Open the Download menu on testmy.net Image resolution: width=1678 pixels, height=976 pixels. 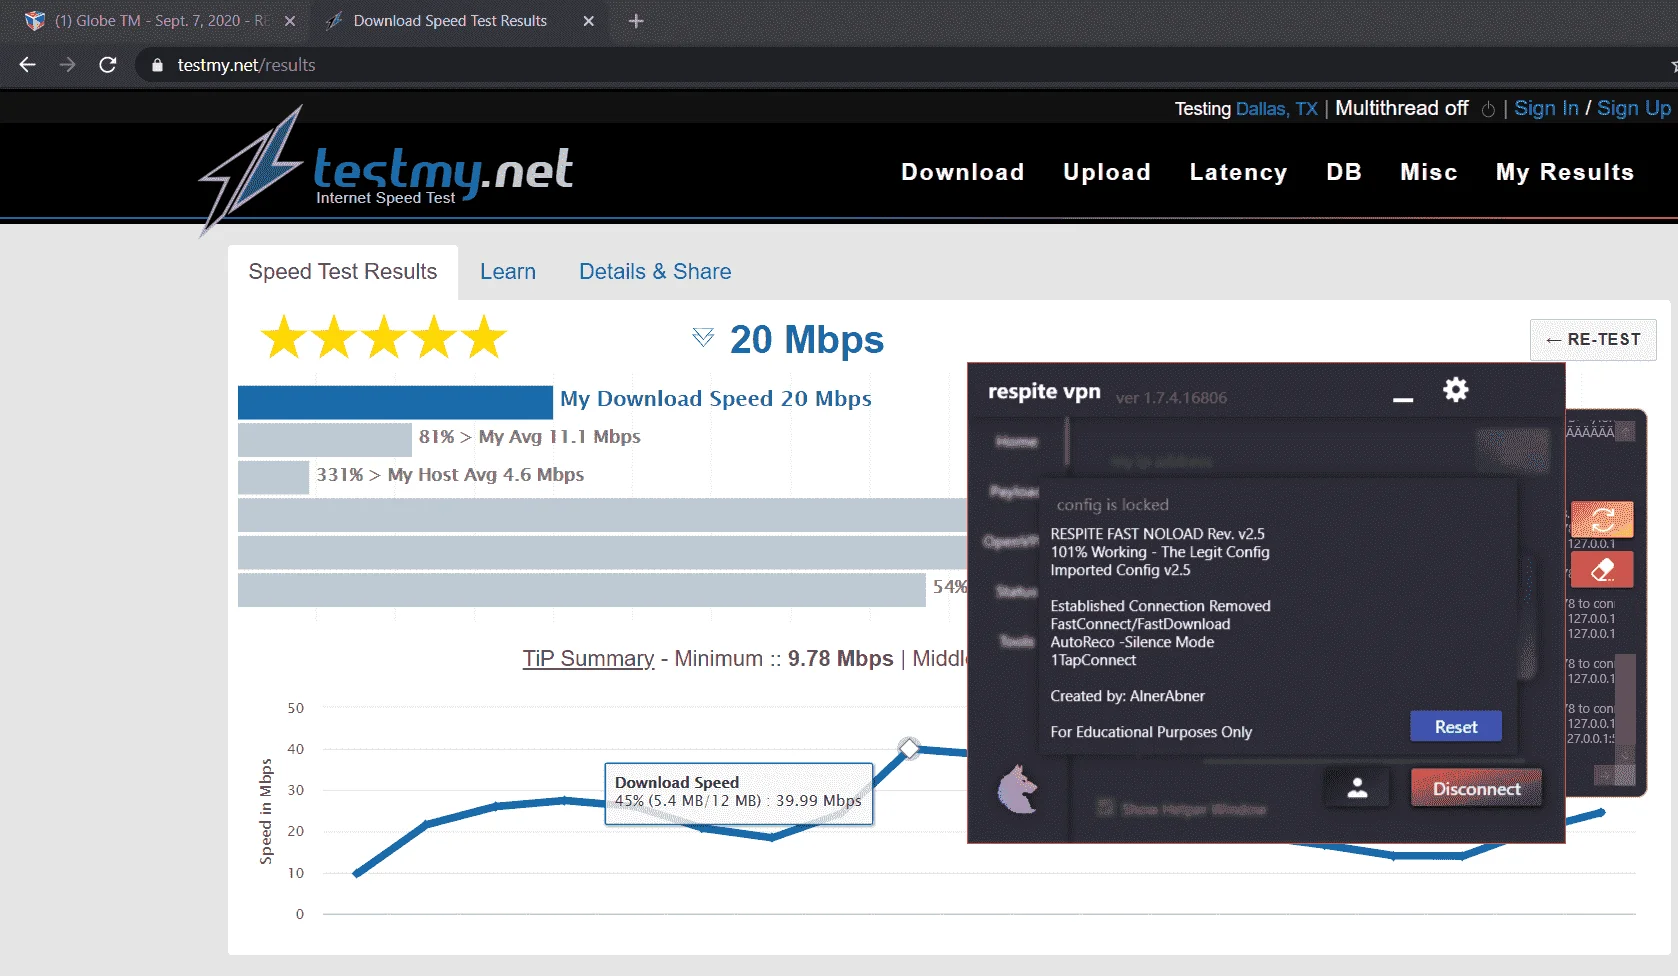(963, 172)
